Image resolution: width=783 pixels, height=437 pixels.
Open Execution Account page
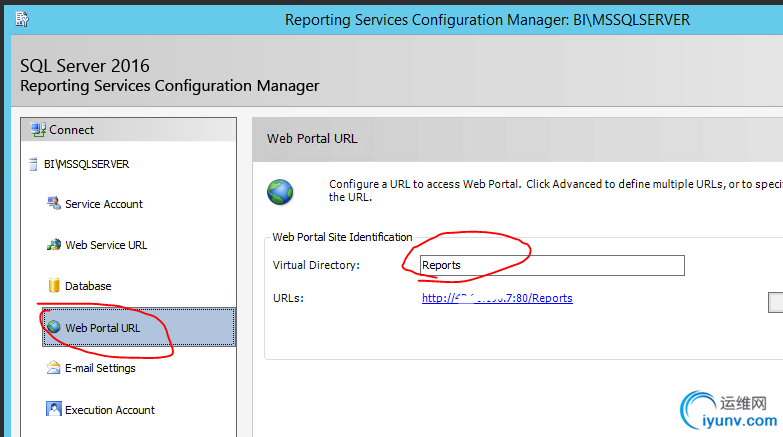pos(110,410)
